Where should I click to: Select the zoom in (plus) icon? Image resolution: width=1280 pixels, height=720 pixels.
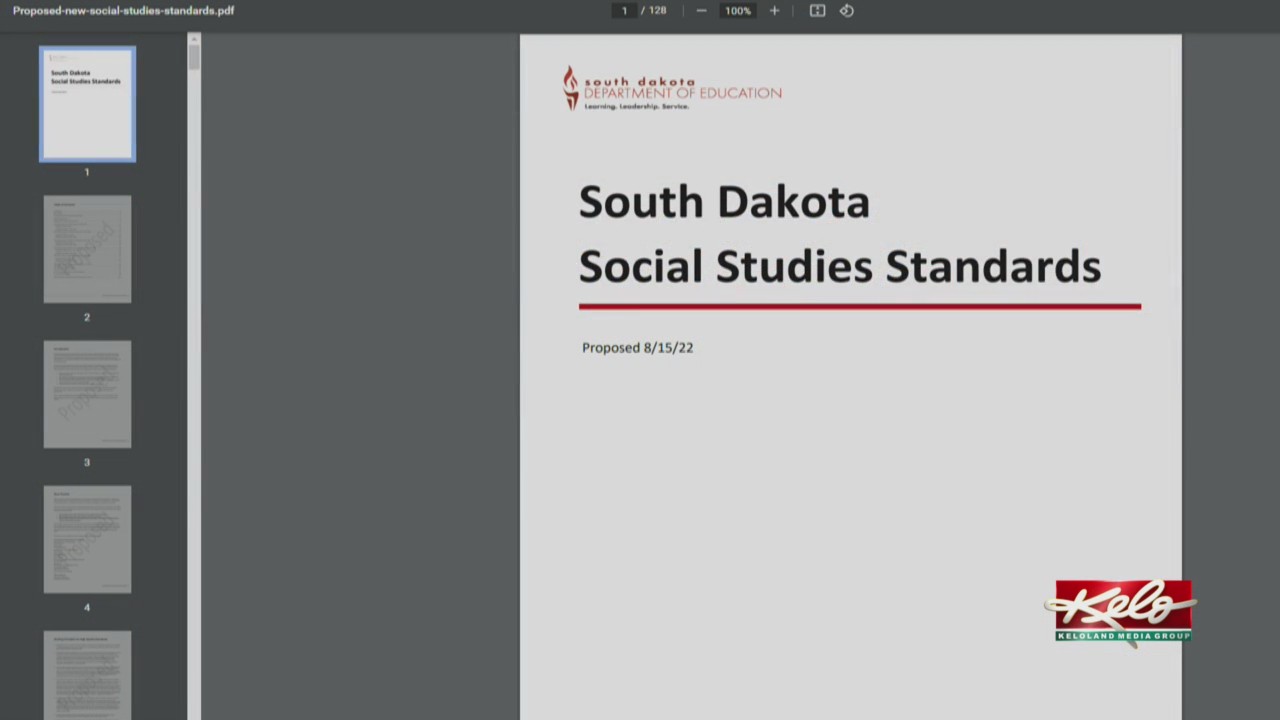point(774,10)
